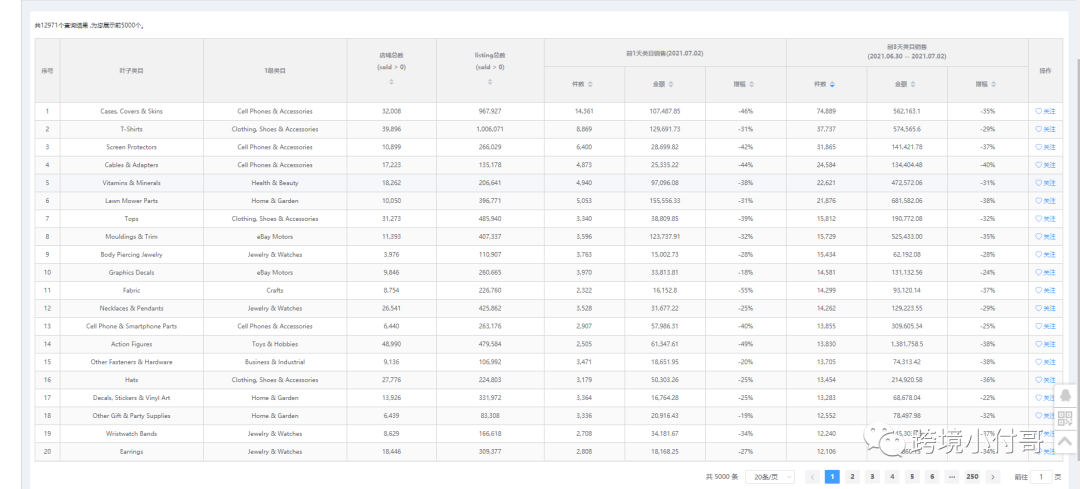Click the back-to-top arrow icon
1080x489 pixels.
pyautogui.click(x=1065, y=441)
